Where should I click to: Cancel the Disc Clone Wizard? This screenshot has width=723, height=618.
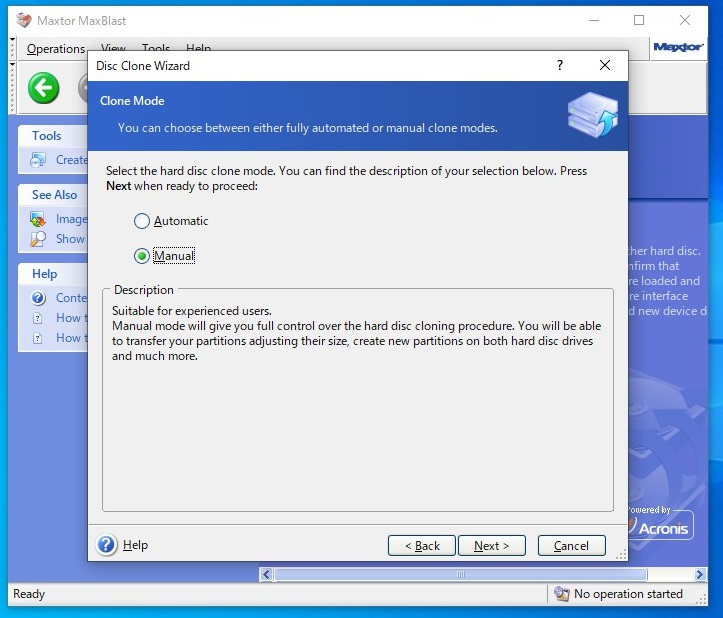coord(571,546)
